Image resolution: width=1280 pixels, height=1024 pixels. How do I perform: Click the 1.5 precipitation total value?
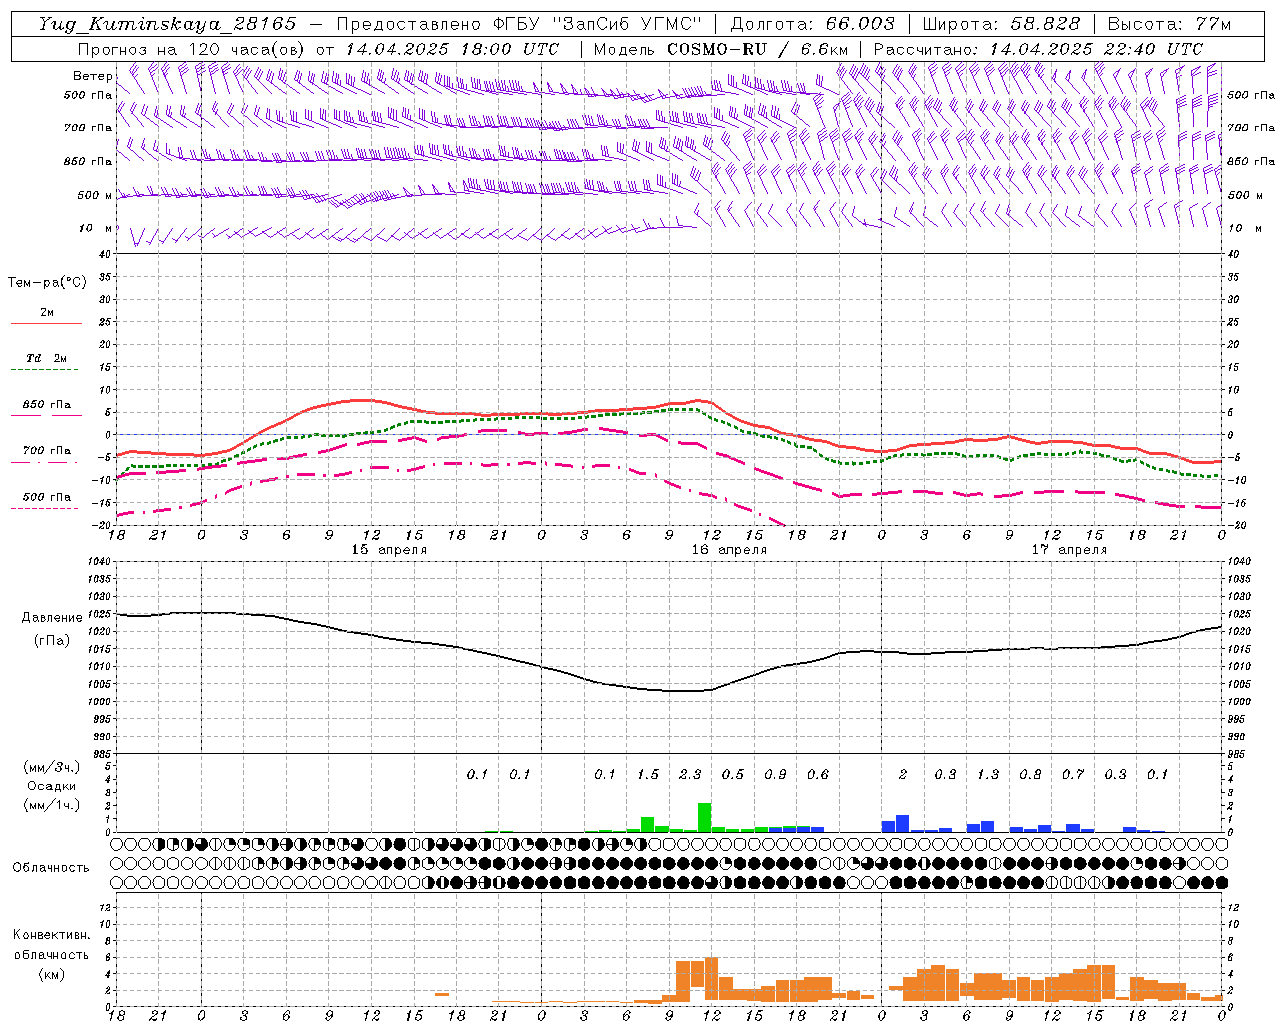point(648,774)
